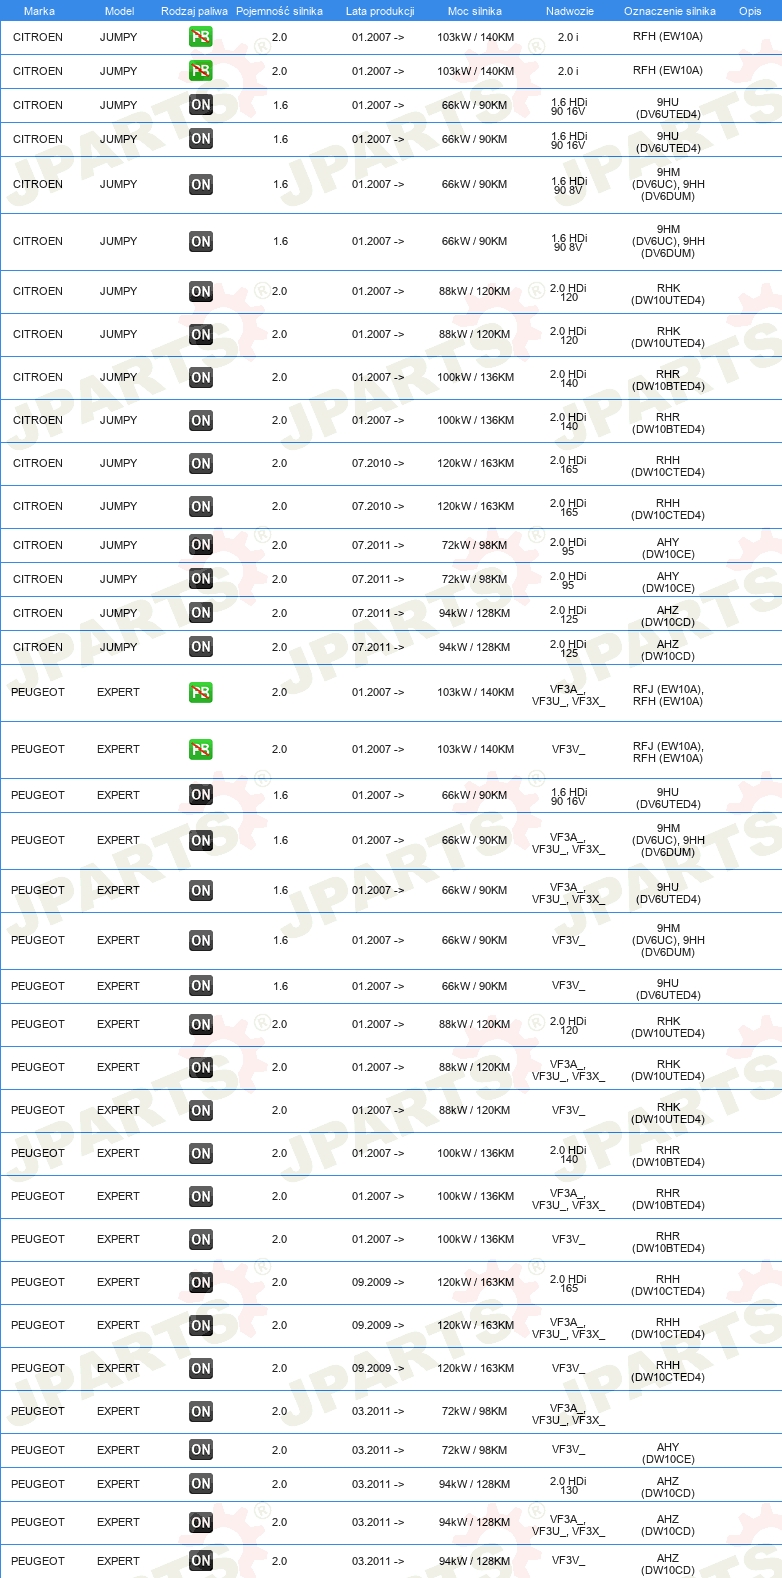Click ON diesel icon in Peugeot Expert 2.0 HDi 130 row

201,1484
